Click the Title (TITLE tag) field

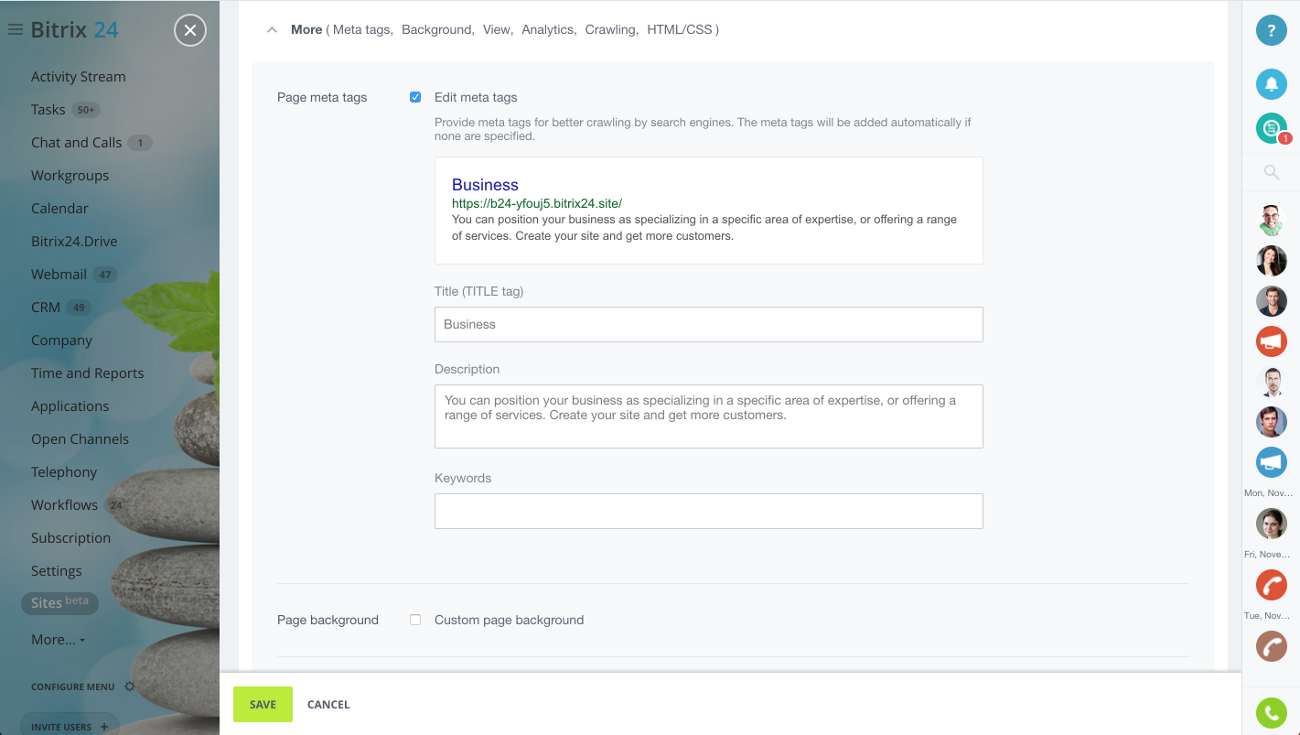click(x=708, y=324)
